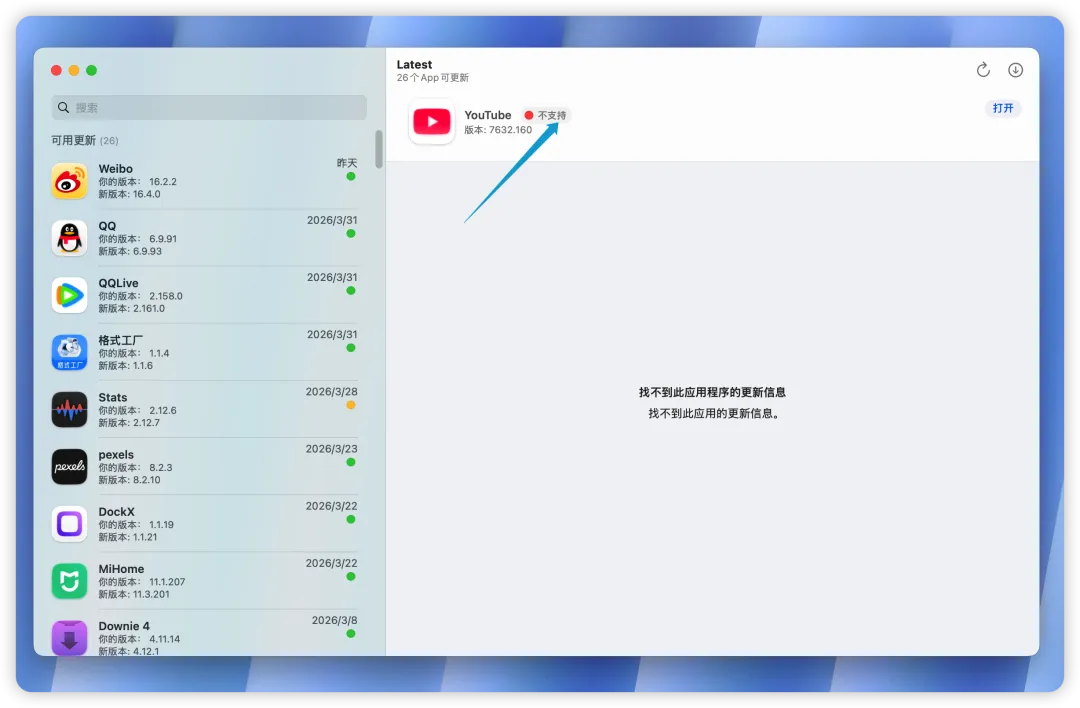1080x708 pixels.
Task: Click the download all updates icon
Action: click(1015, 70)
